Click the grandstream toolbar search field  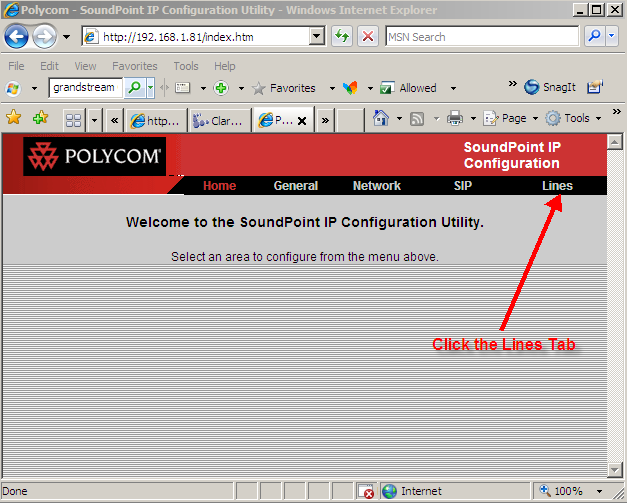(x=85, y=88)
